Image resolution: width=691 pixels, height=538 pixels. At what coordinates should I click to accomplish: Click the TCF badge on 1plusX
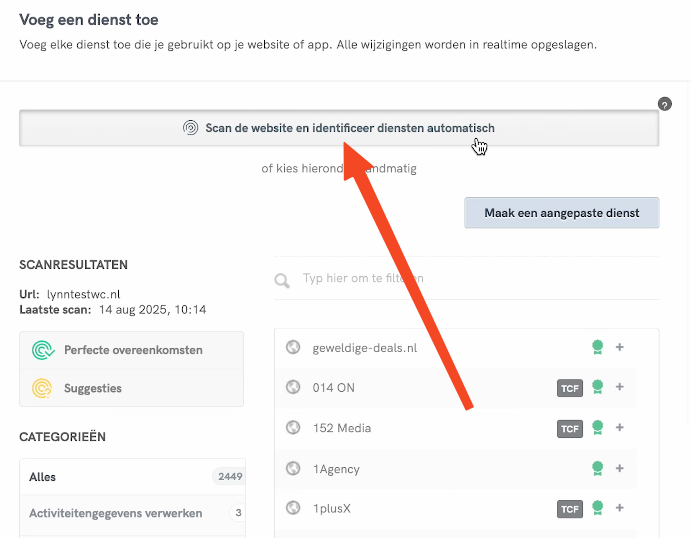click(570, 509)
